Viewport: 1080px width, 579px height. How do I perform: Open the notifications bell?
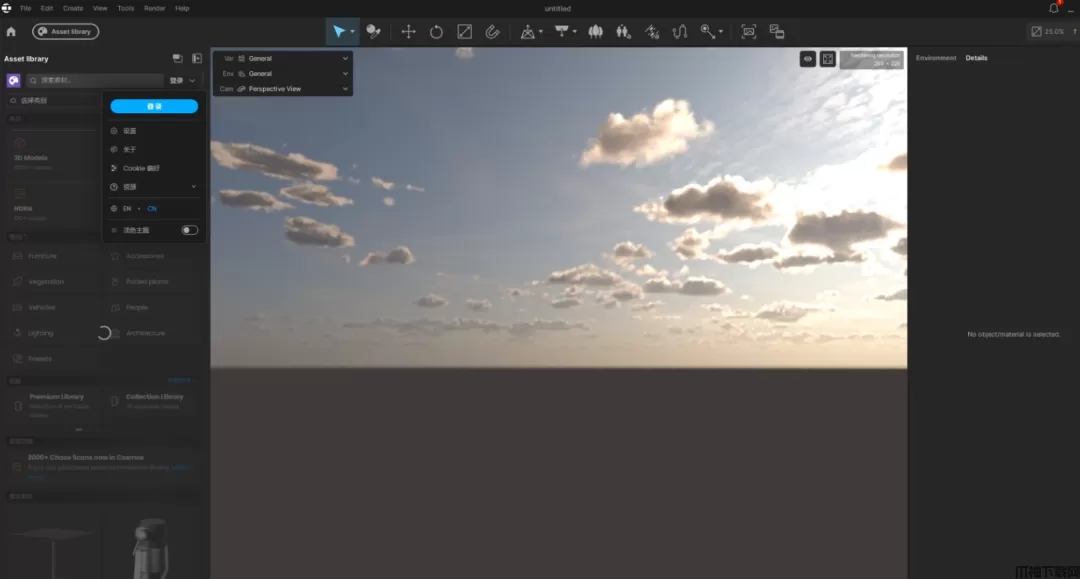(x=1053, y=8)
